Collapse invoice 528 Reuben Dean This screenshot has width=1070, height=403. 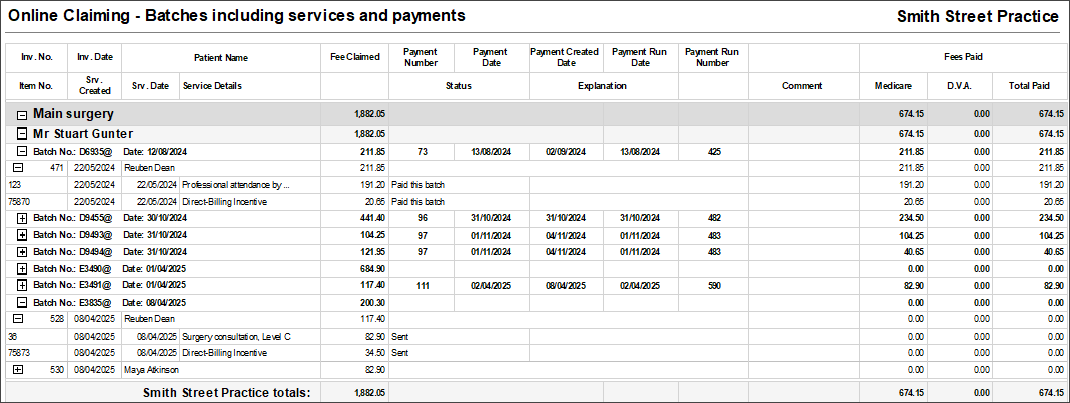[18, 318]
